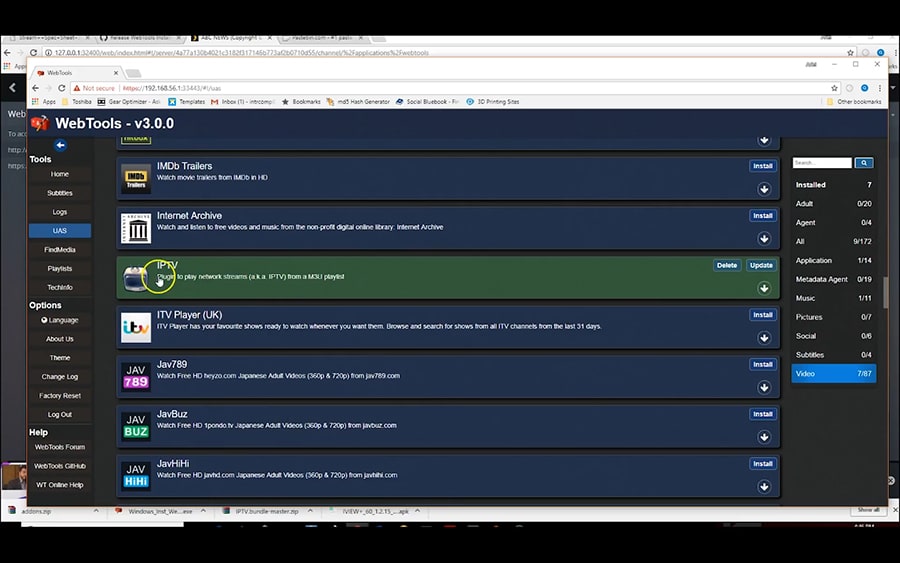
Task: Click Show all downloads button
Action: (868, 510)
